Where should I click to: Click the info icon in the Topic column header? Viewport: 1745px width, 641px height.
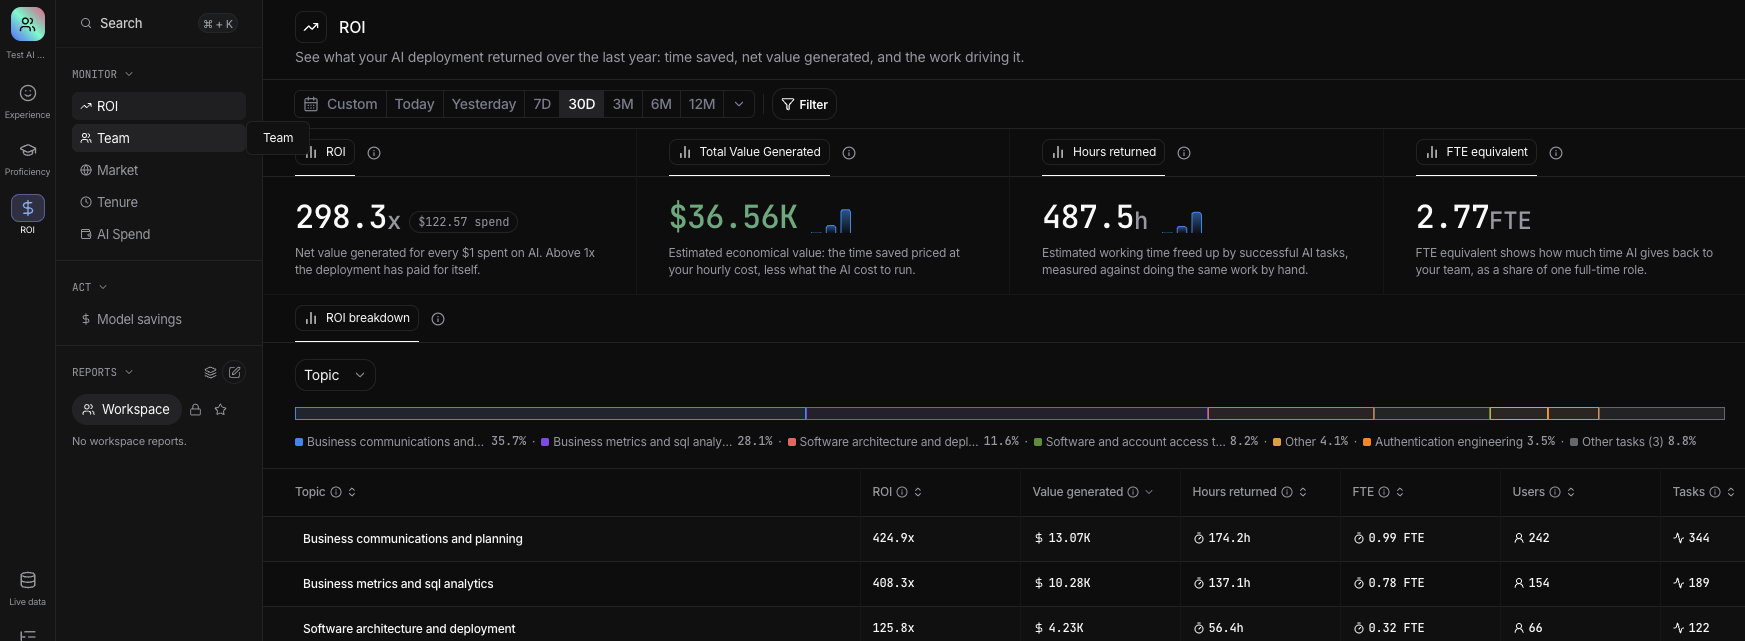click(x=336, y=492)
